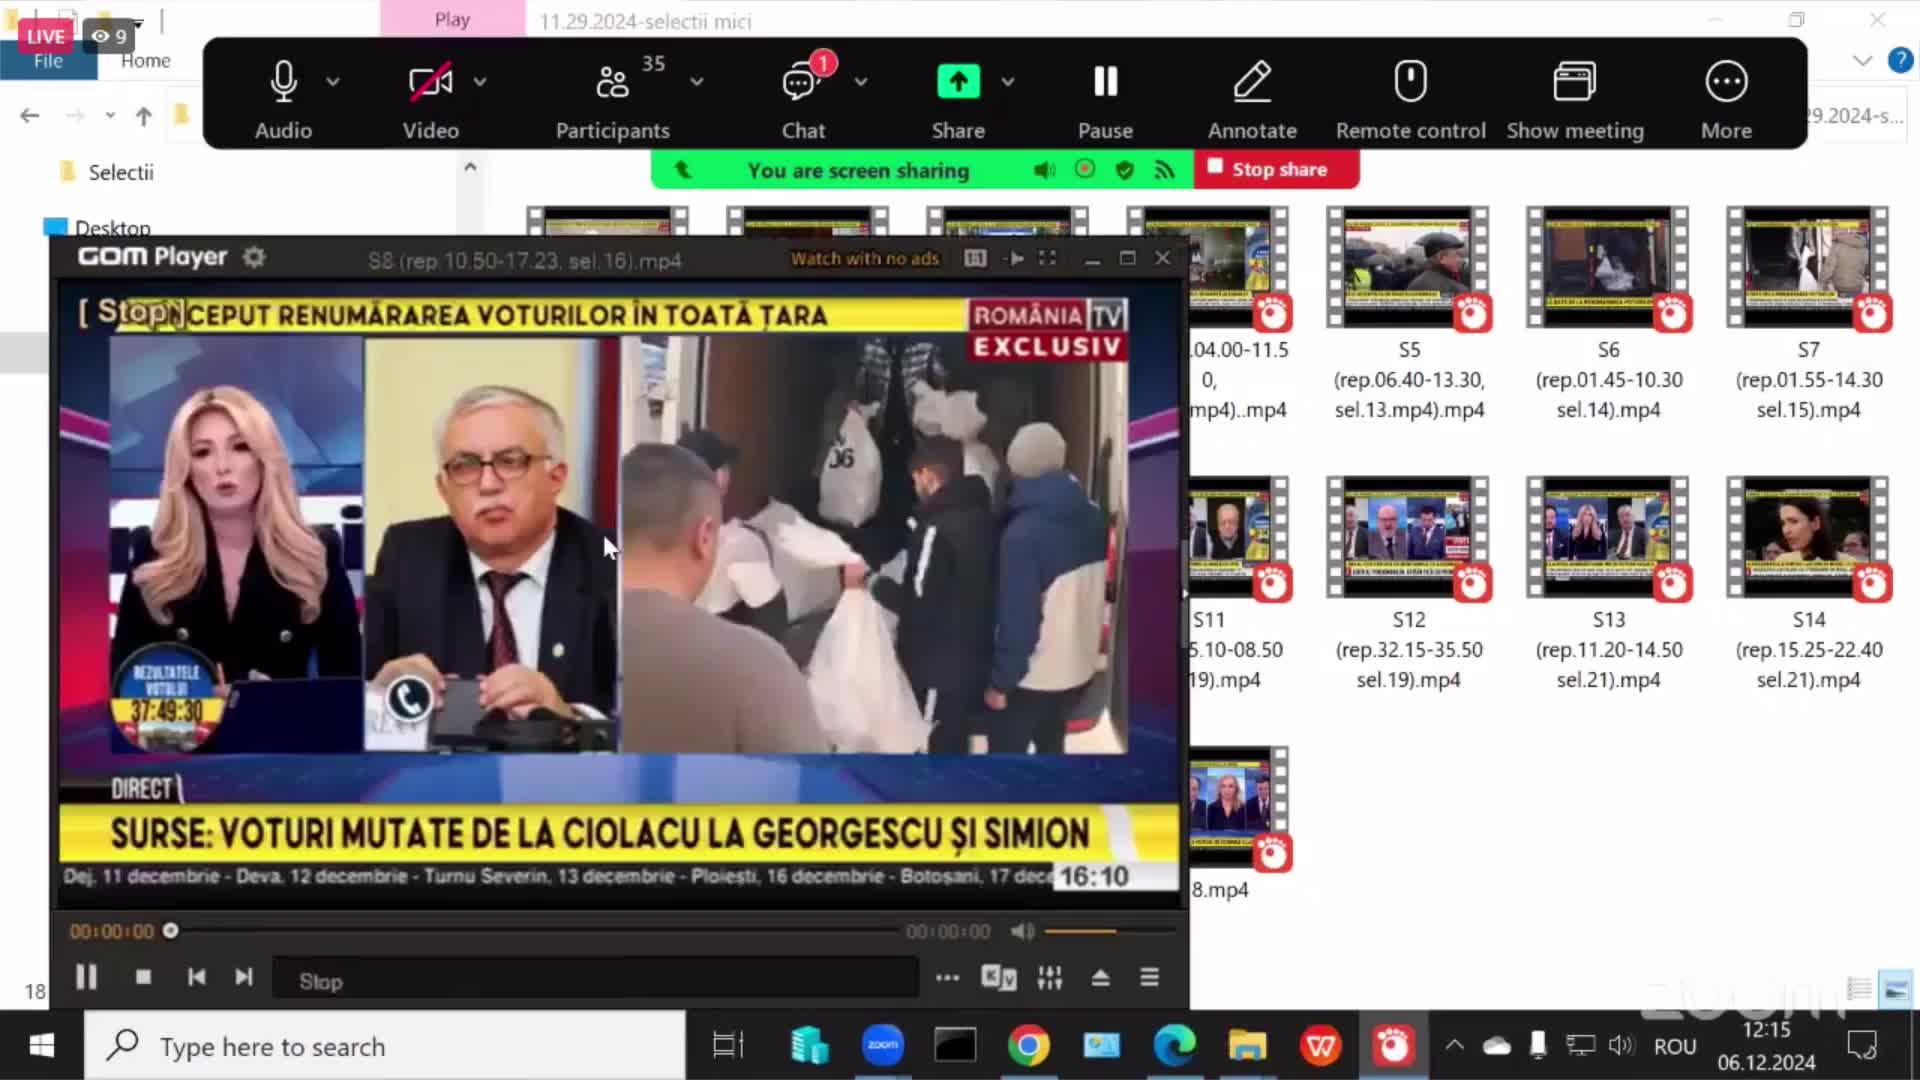Image resolution: width=1920 pixels, height=1080 pixels.
Task: Collapse the navigation pane scroll up arrow
Action: pos(470,167)
